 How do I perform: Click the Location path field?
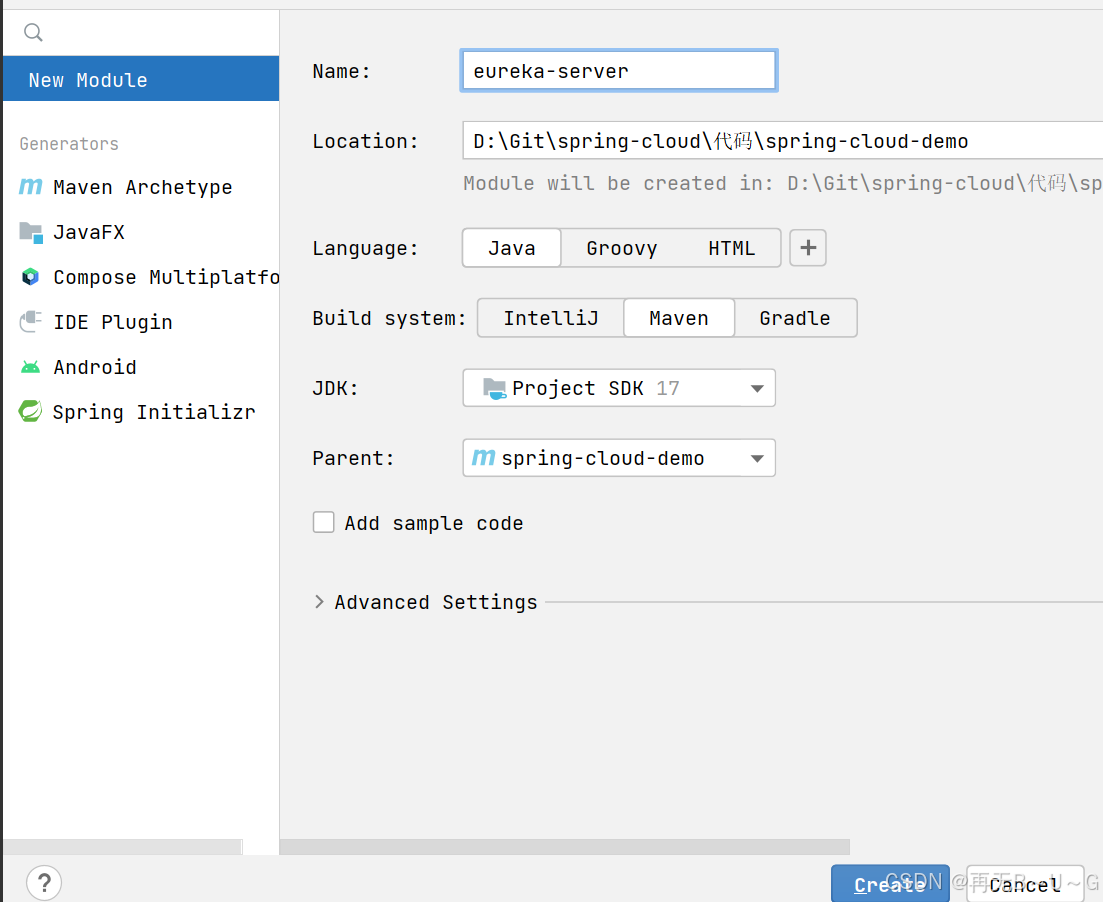(782, 141)
